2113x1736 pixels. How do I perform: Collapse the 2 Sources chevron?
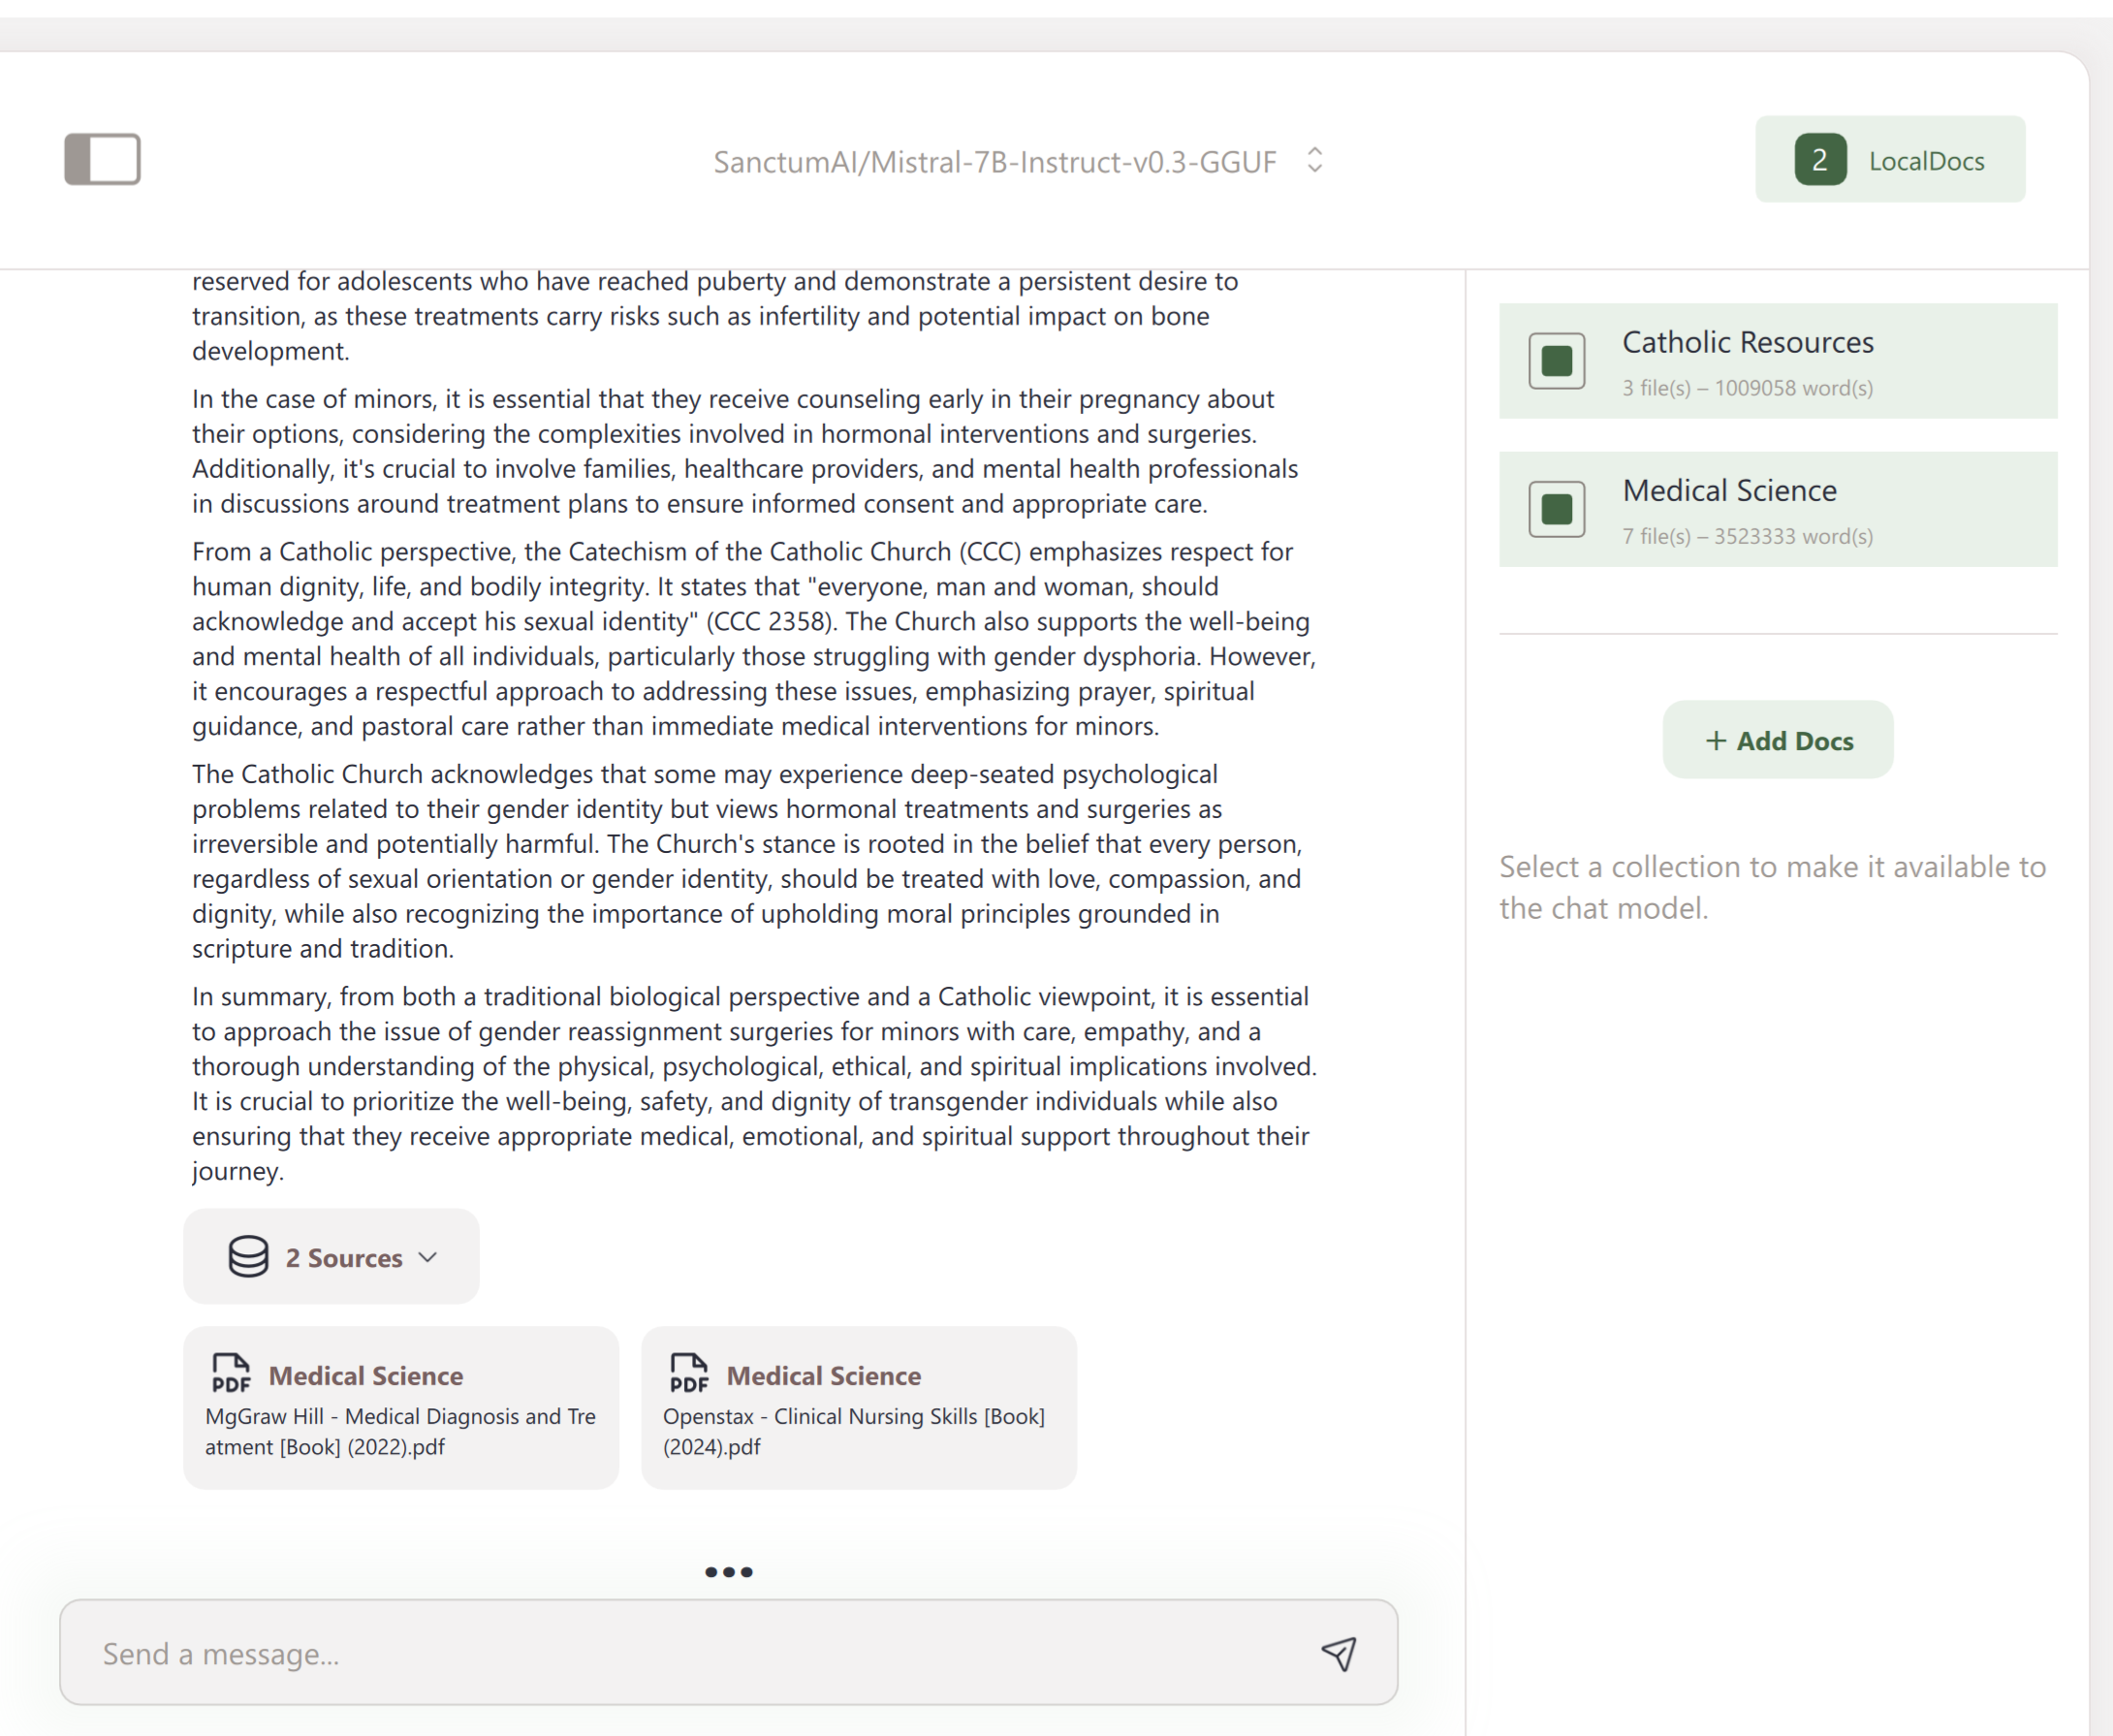tap(428, 1257)
